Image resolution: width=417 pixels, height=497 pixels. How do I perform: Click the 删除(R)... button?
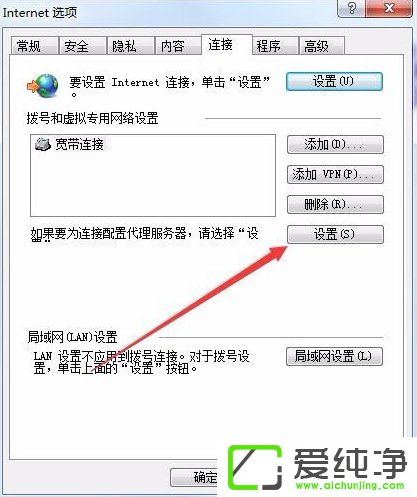click(x=335, y=204)
